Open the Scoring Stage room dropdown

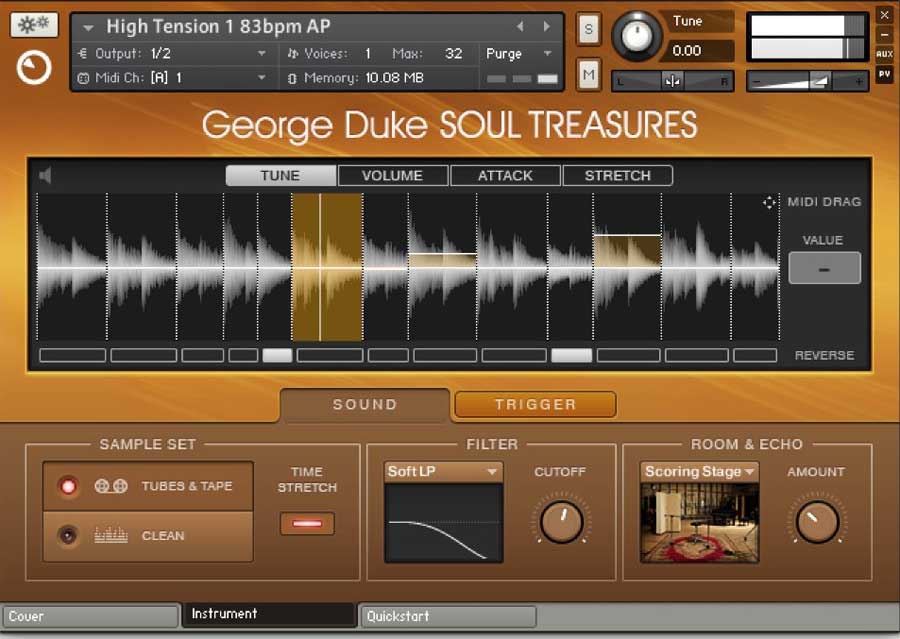click(699, 472)
